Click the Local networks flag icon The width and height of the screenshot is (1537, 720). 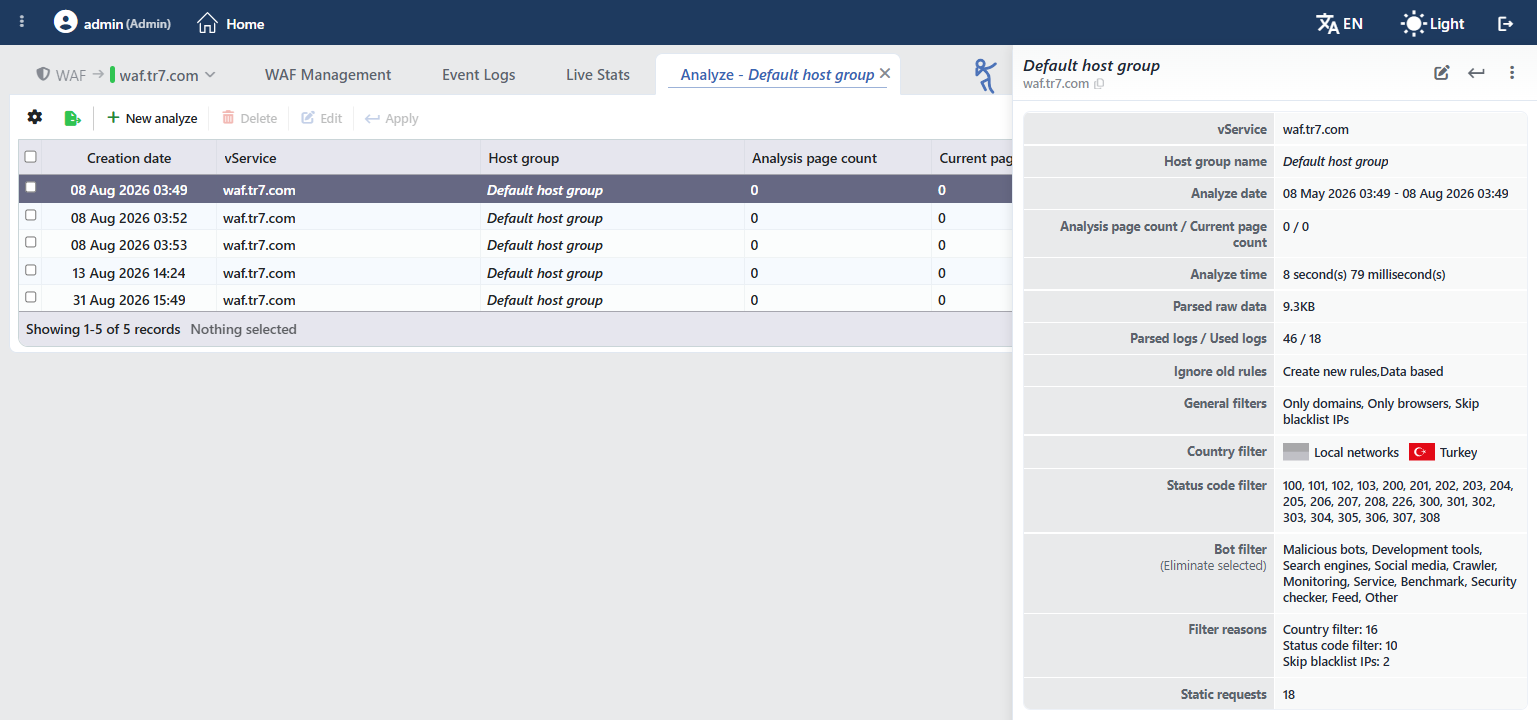1296,452
